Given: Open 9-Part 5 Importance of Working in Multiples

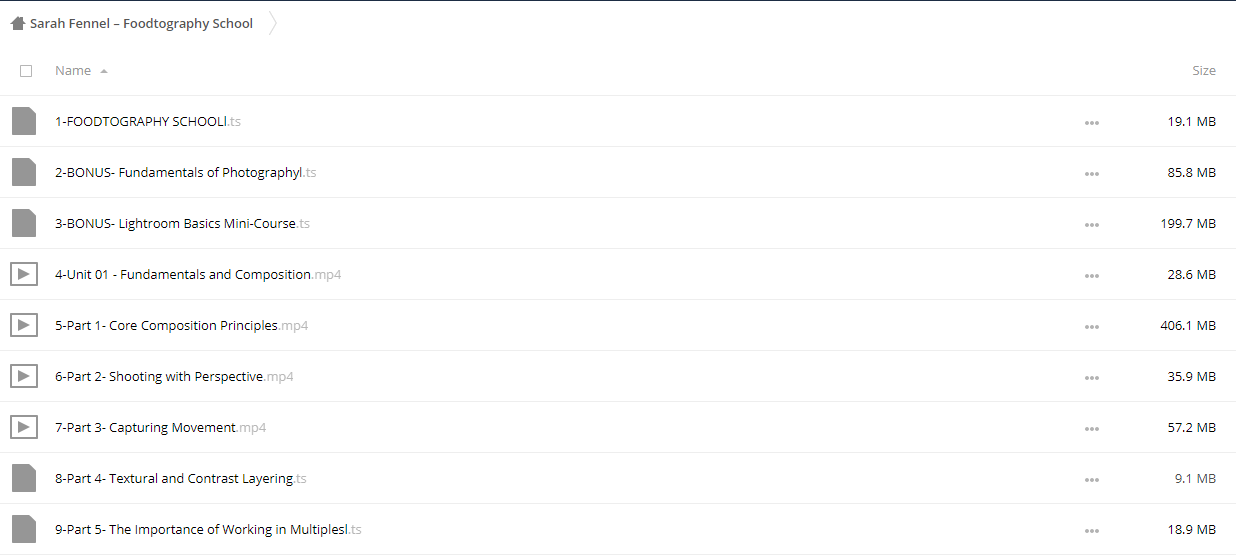Looking at the screenshot, I should pyautogui.click(x=208, y=529).
